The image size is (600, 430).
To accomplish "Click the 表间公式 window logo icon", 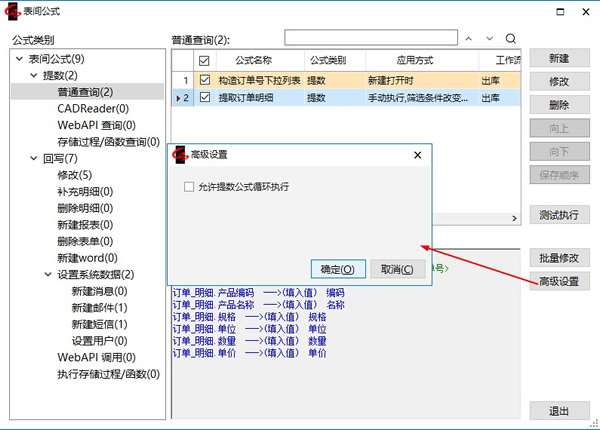I will click(13, 10).
